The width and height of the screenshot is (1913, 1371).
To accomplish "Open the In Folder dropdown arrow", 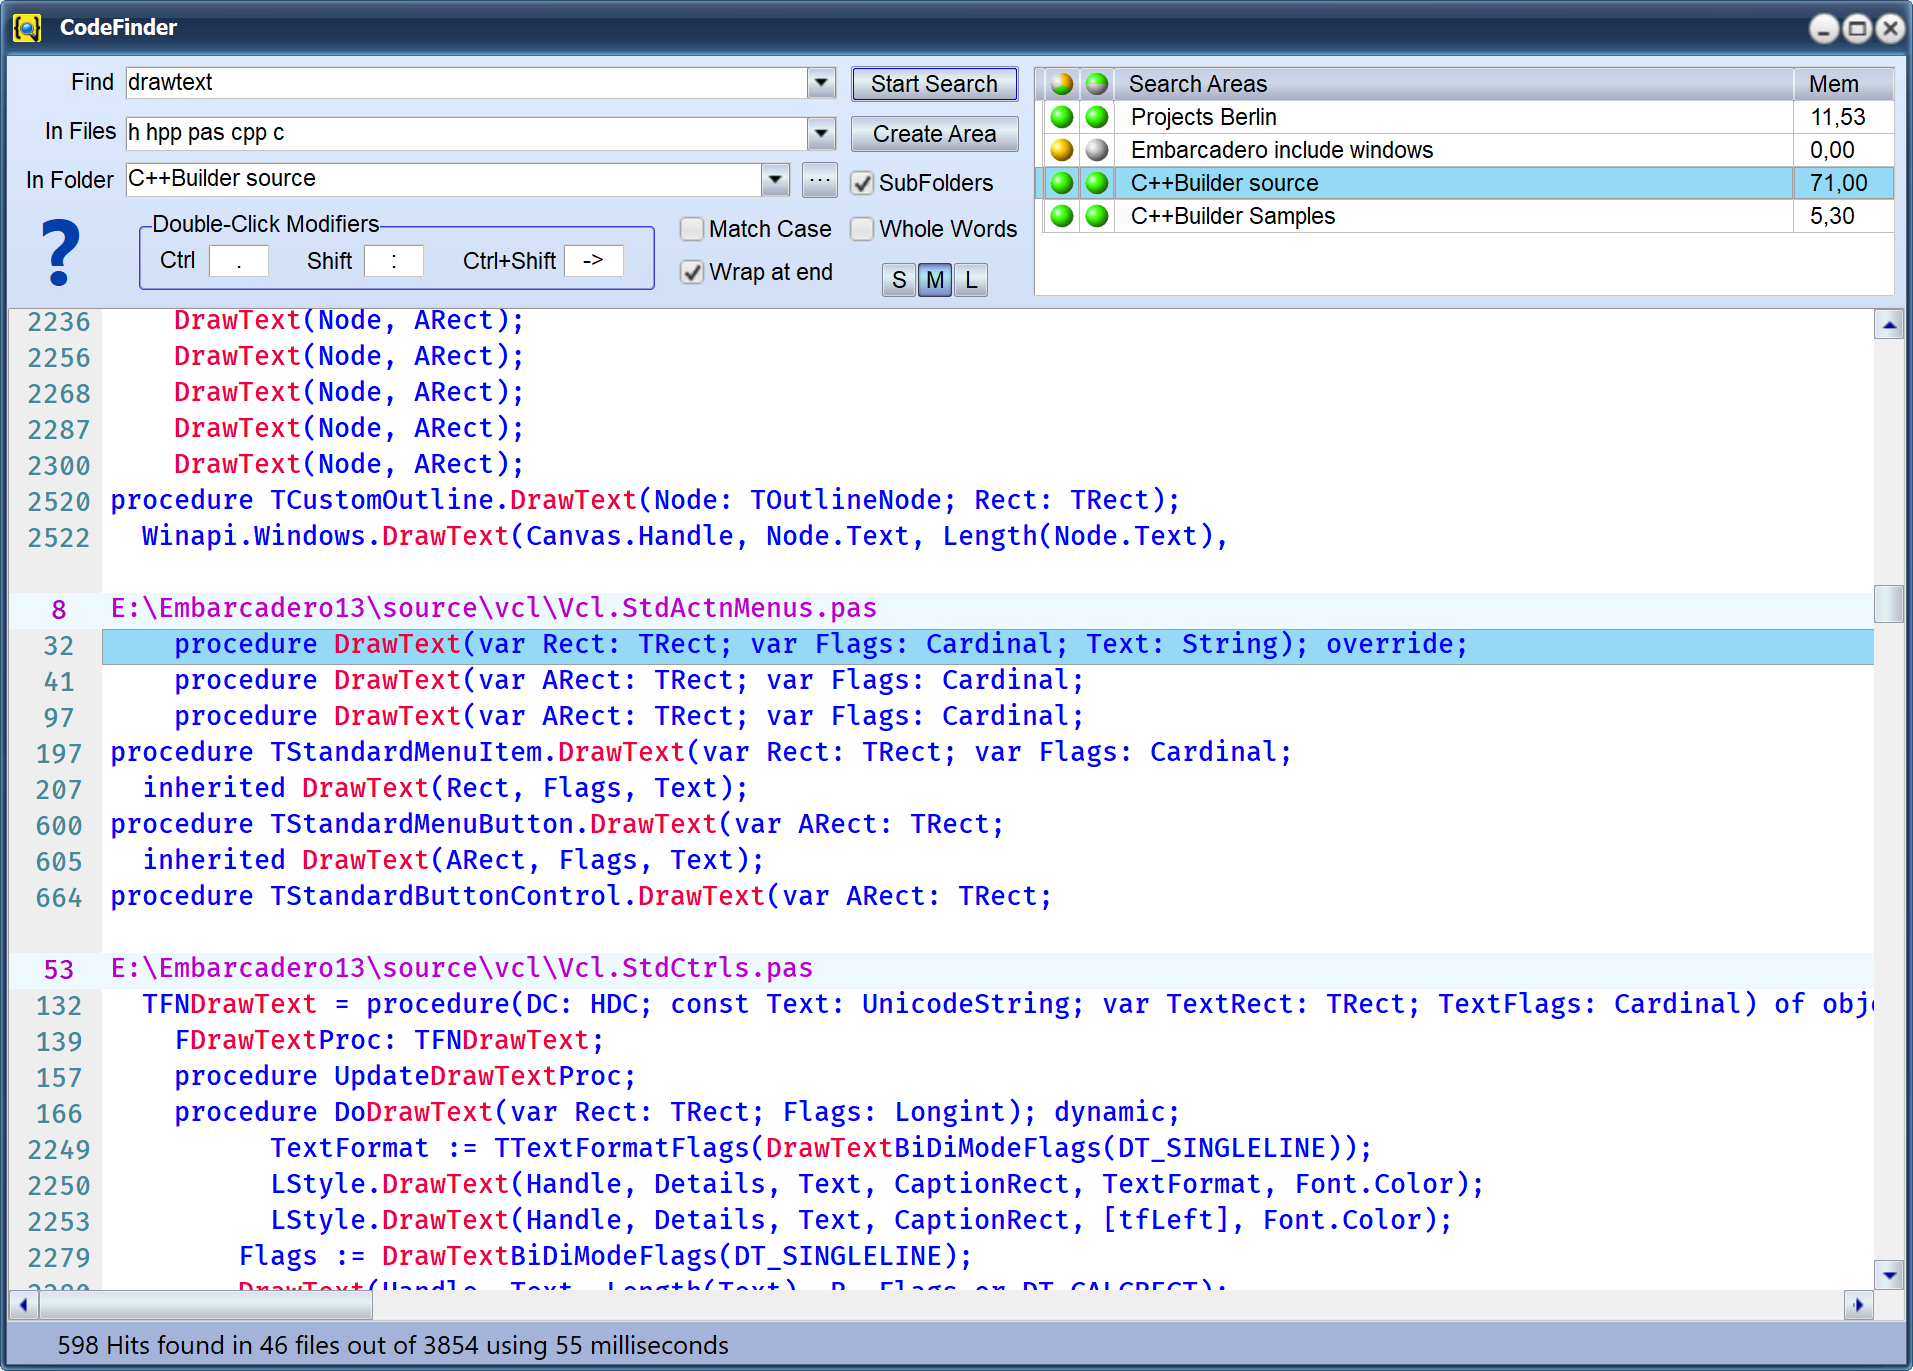I will pos(775,179).
